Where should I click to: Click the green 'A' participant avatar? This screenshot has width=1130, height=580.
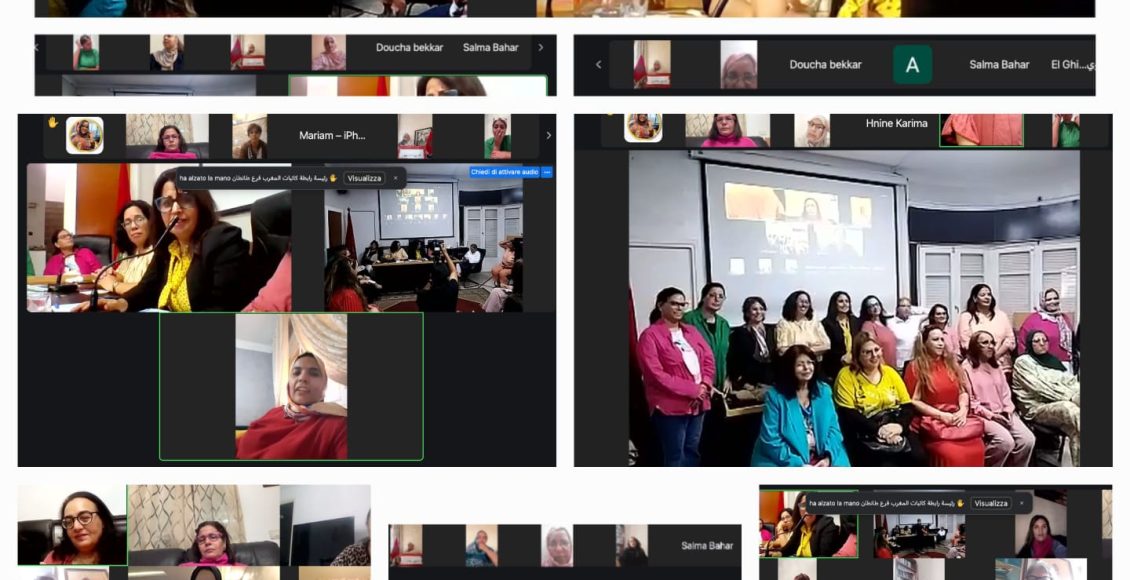912,65
